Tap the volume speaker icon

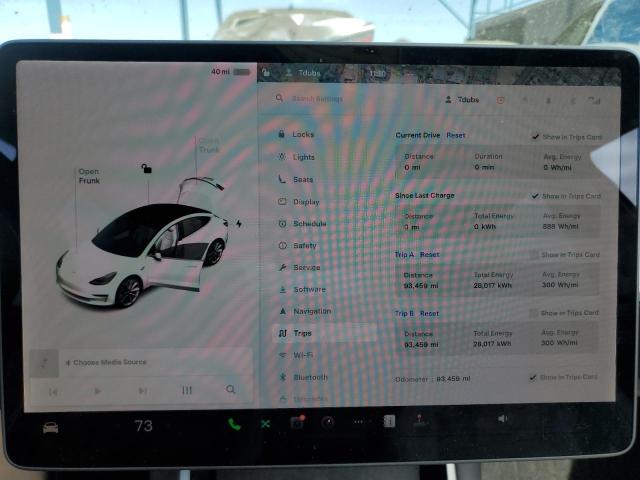click(x=502, y=418)
